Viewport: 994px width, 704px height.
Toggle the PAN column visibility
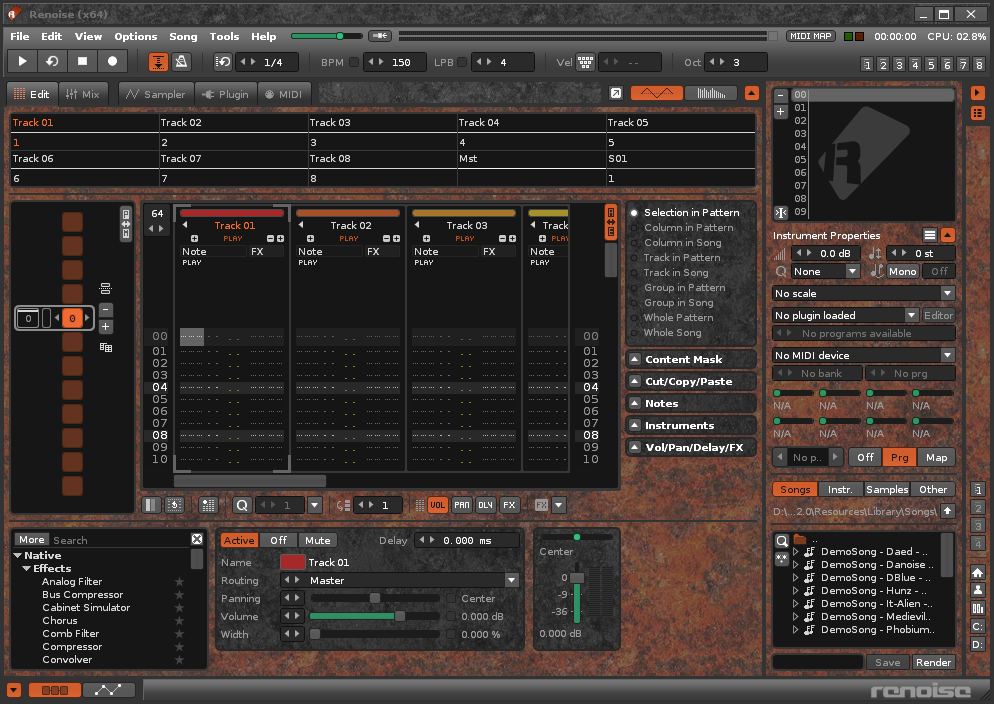click(x=462, y=505)
